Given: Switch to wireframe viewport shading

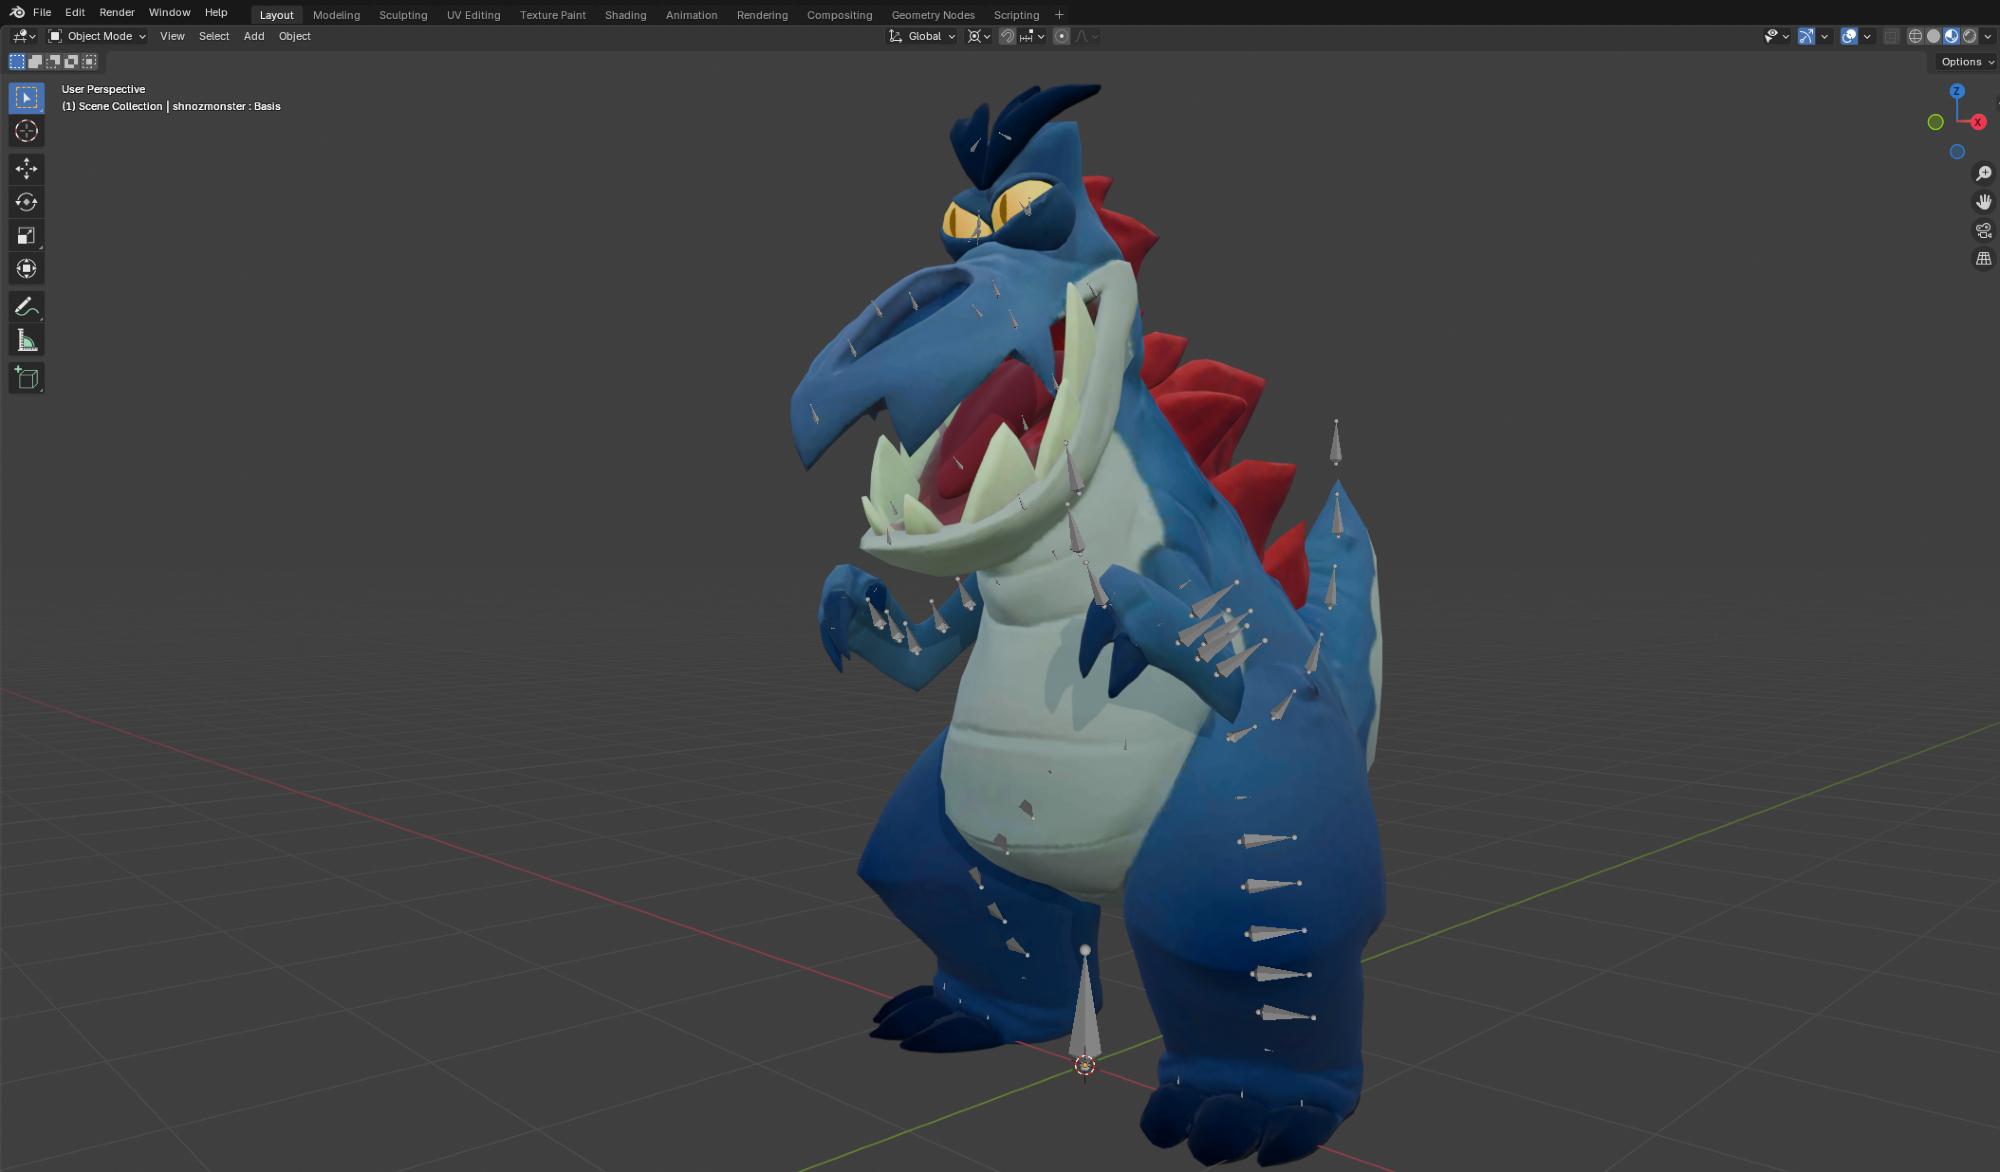Looking at the screenshot, I should coord(1915,36).
